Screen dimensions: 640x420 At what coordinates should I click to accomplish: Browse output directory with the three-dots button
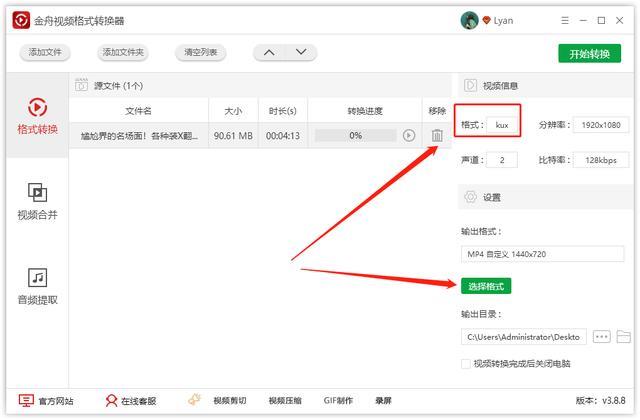point(601,336)
